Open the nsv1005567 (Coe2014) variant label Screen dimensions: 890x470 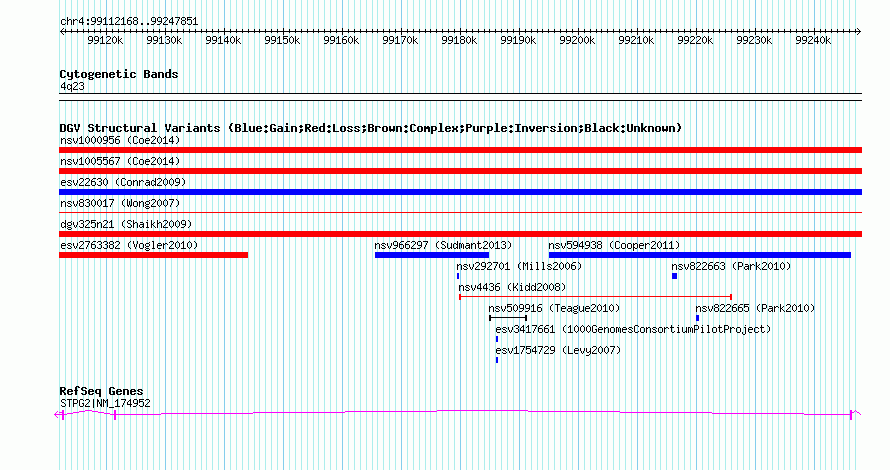(120, 161)
